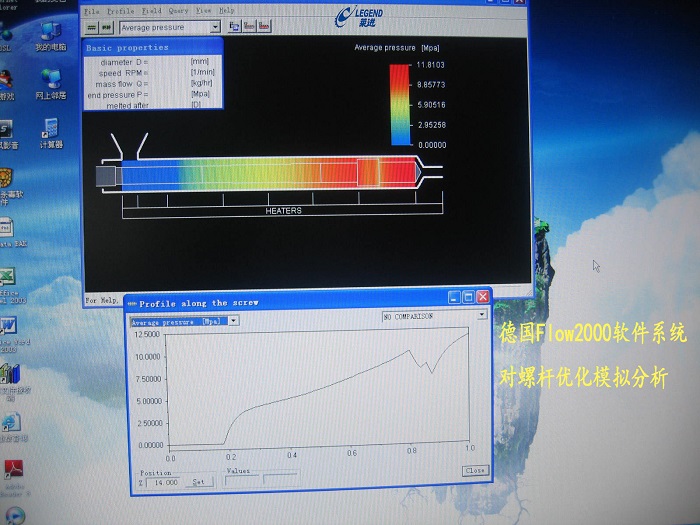Open the 计算器 desktop icon
The image size is (700, 525).
click(x=51, y=133)
